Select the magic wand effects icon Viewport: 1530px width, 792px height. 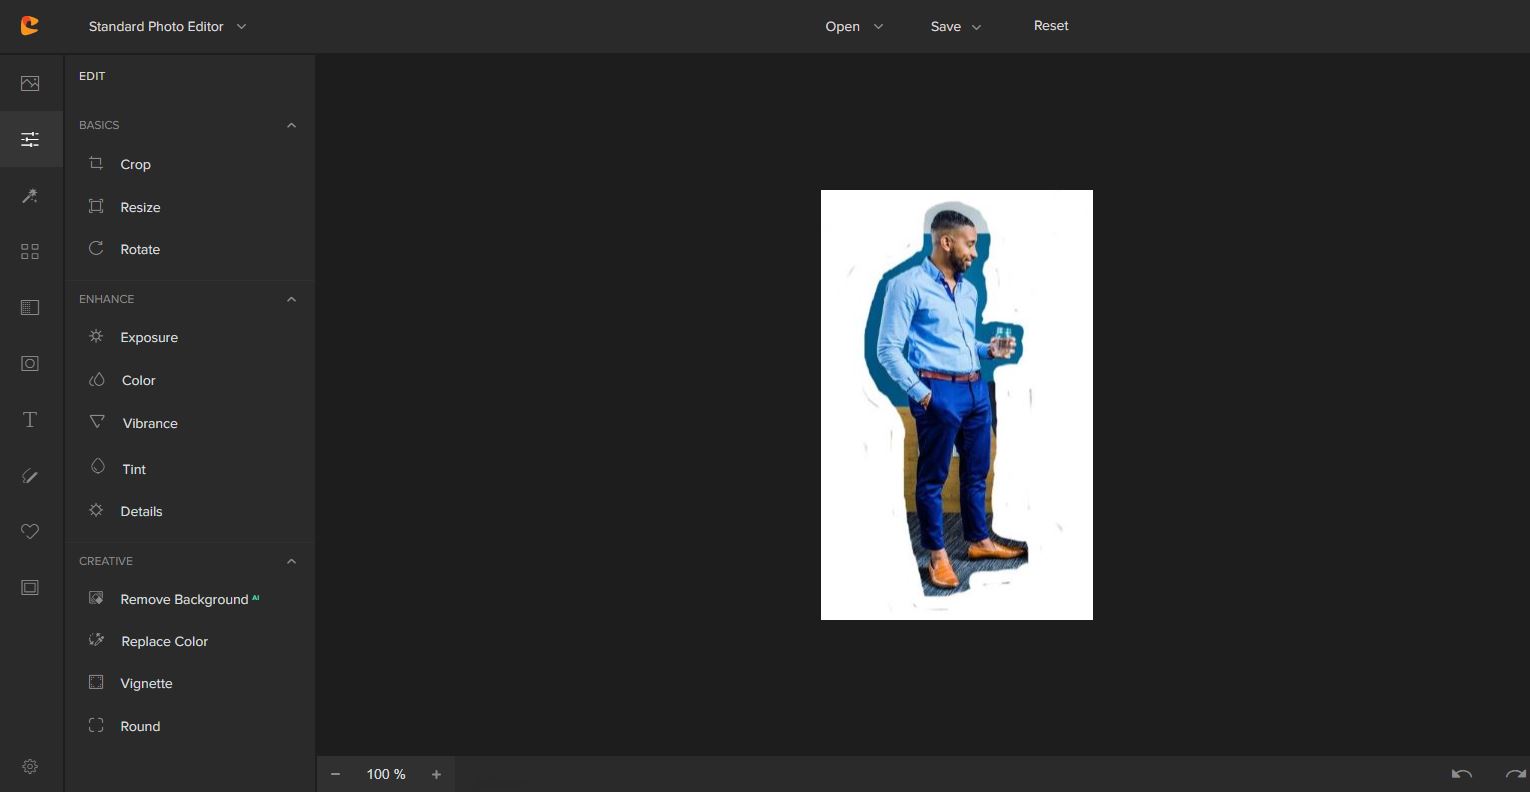click(x=30, y=196)
